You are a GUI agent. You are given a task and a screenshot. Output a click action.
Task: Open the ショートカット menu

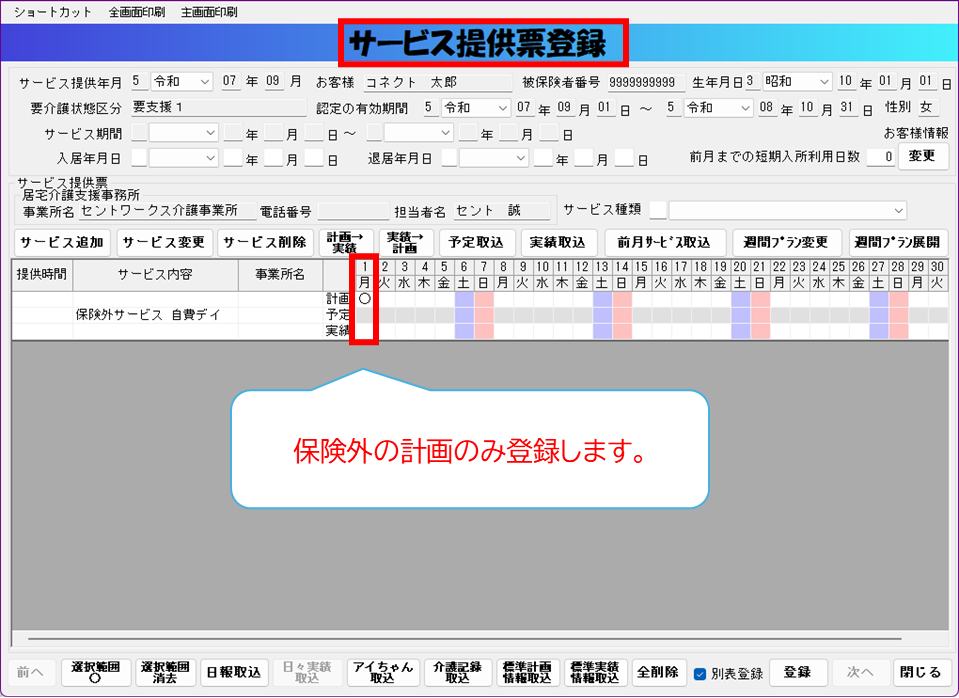(52, 13)
